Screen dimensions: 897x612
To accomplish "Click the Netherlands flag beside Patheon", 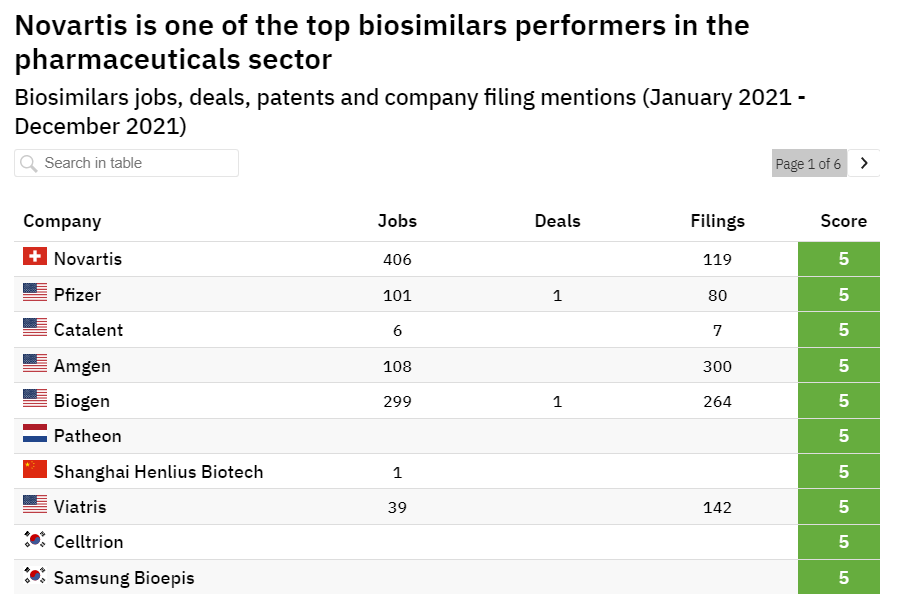I will click(35, 434).
